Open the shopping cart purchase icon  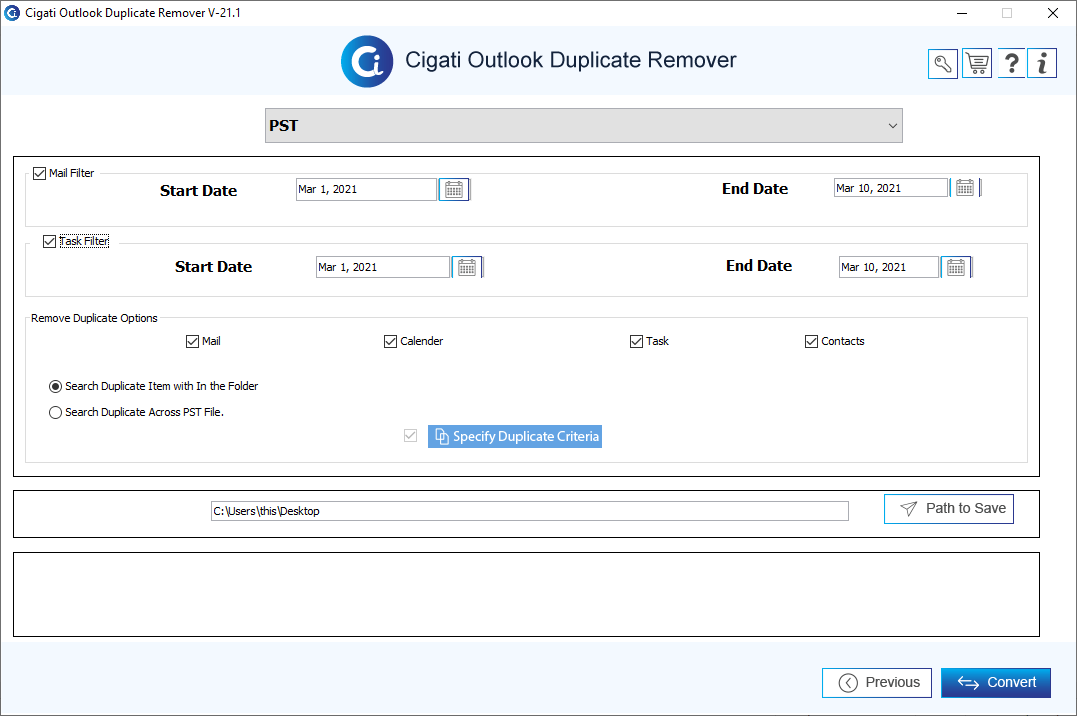coord(977,64)
